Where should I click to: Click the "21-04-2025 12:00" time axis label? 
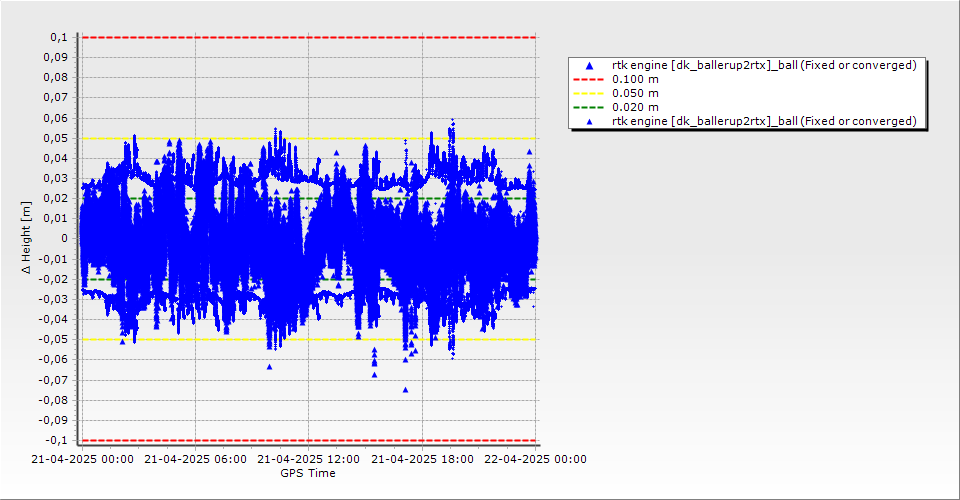coord(309,459)
